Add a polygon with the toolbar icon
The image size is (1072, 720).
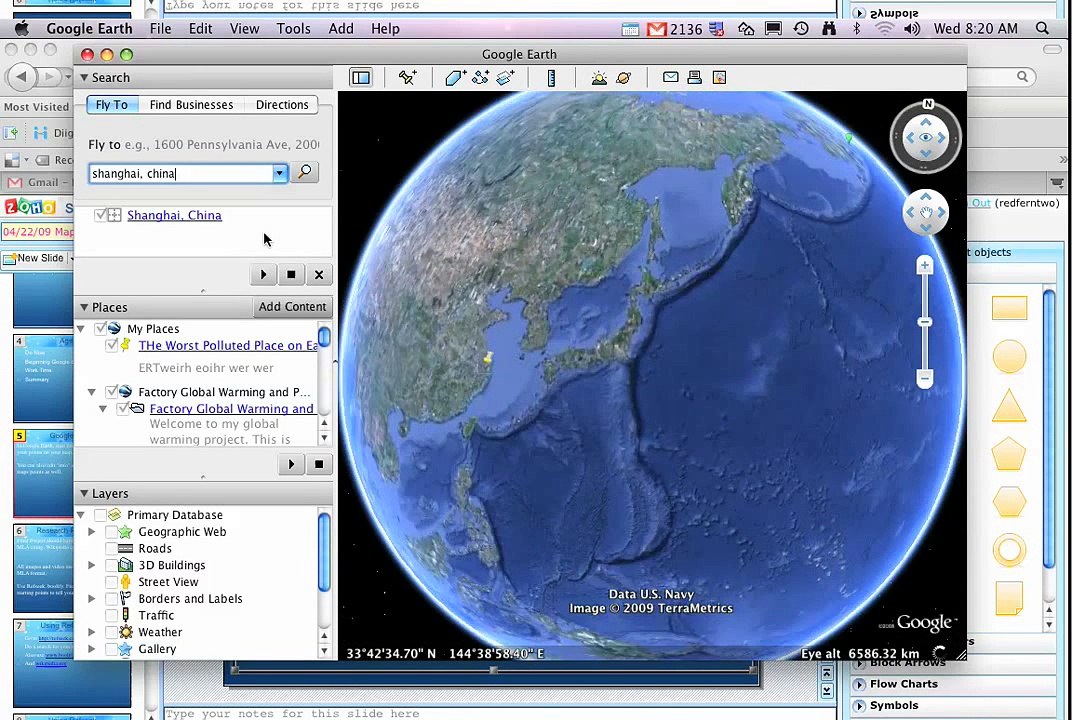455,78
